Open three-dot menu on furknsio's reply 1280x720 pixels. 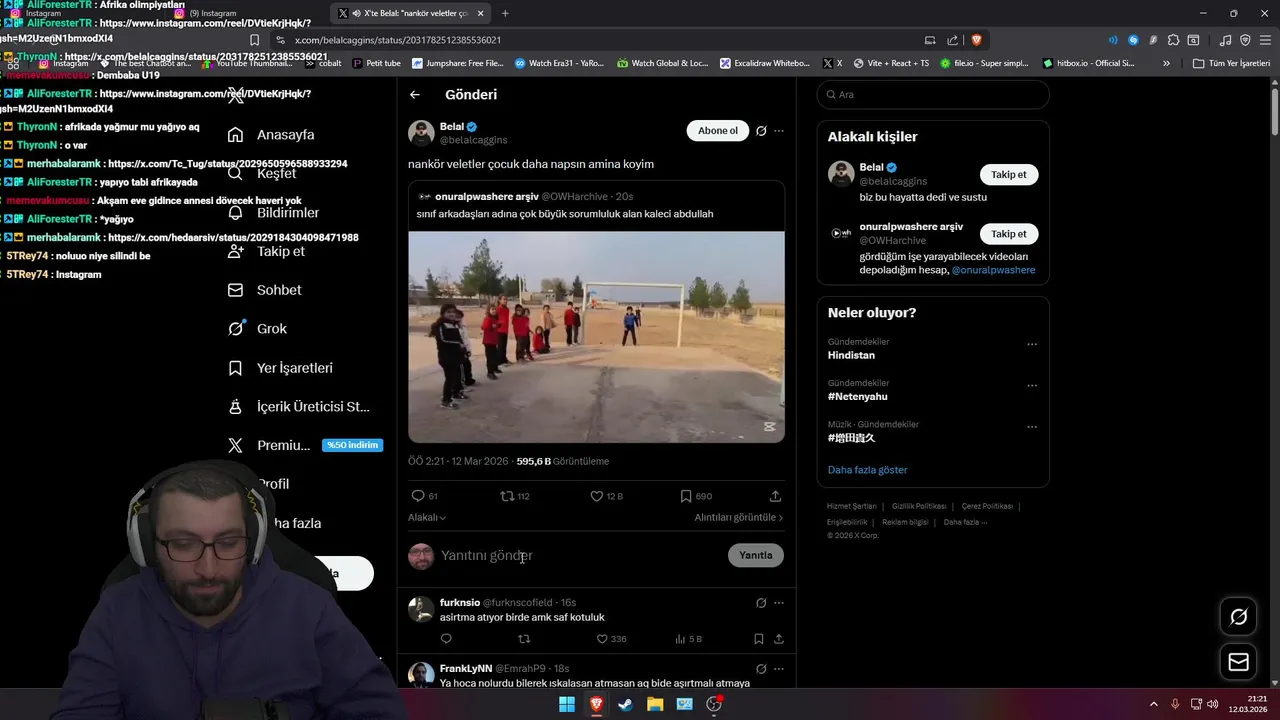coord(779,603)
